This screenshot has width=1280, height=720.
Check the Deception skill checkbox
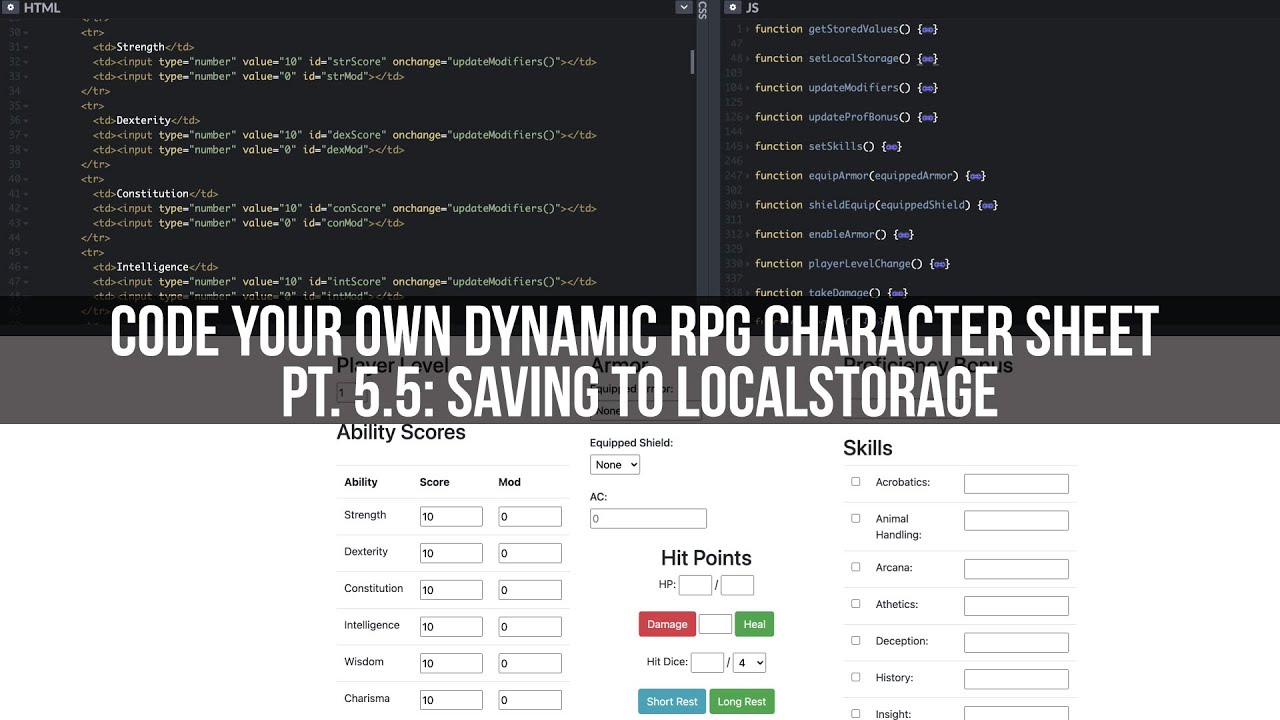tap(855, 640)
